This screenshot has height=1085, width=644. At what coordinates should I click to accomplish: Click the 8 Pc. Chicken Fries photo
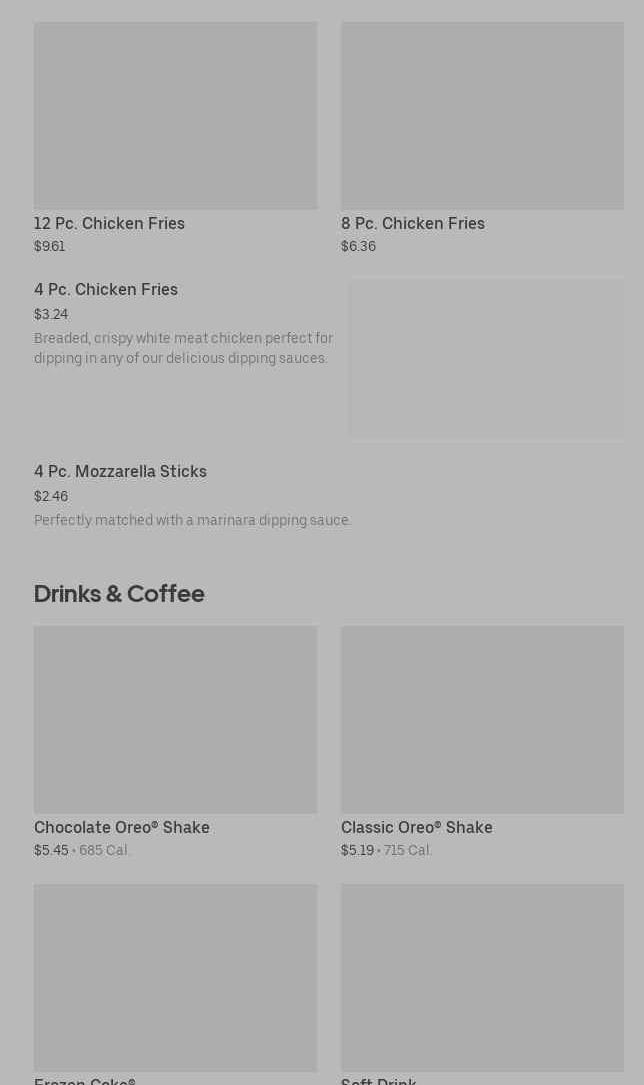[482, 116]
